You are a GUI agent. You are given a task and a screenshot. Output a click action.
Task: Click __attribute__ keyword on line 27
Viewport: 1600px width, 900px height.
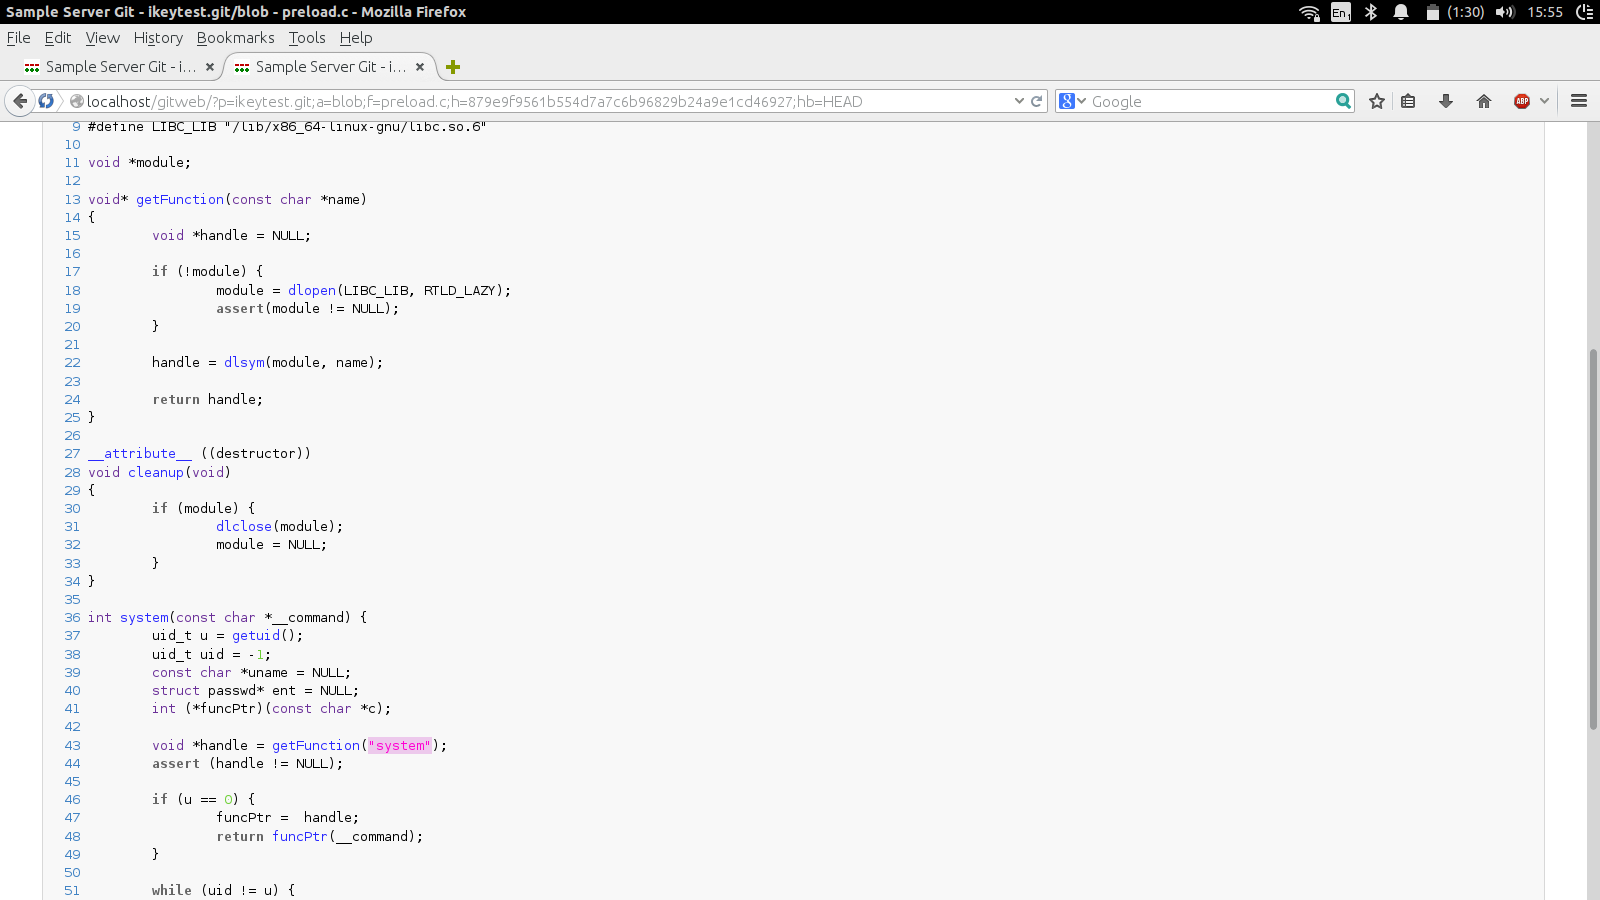click(140, 453)
